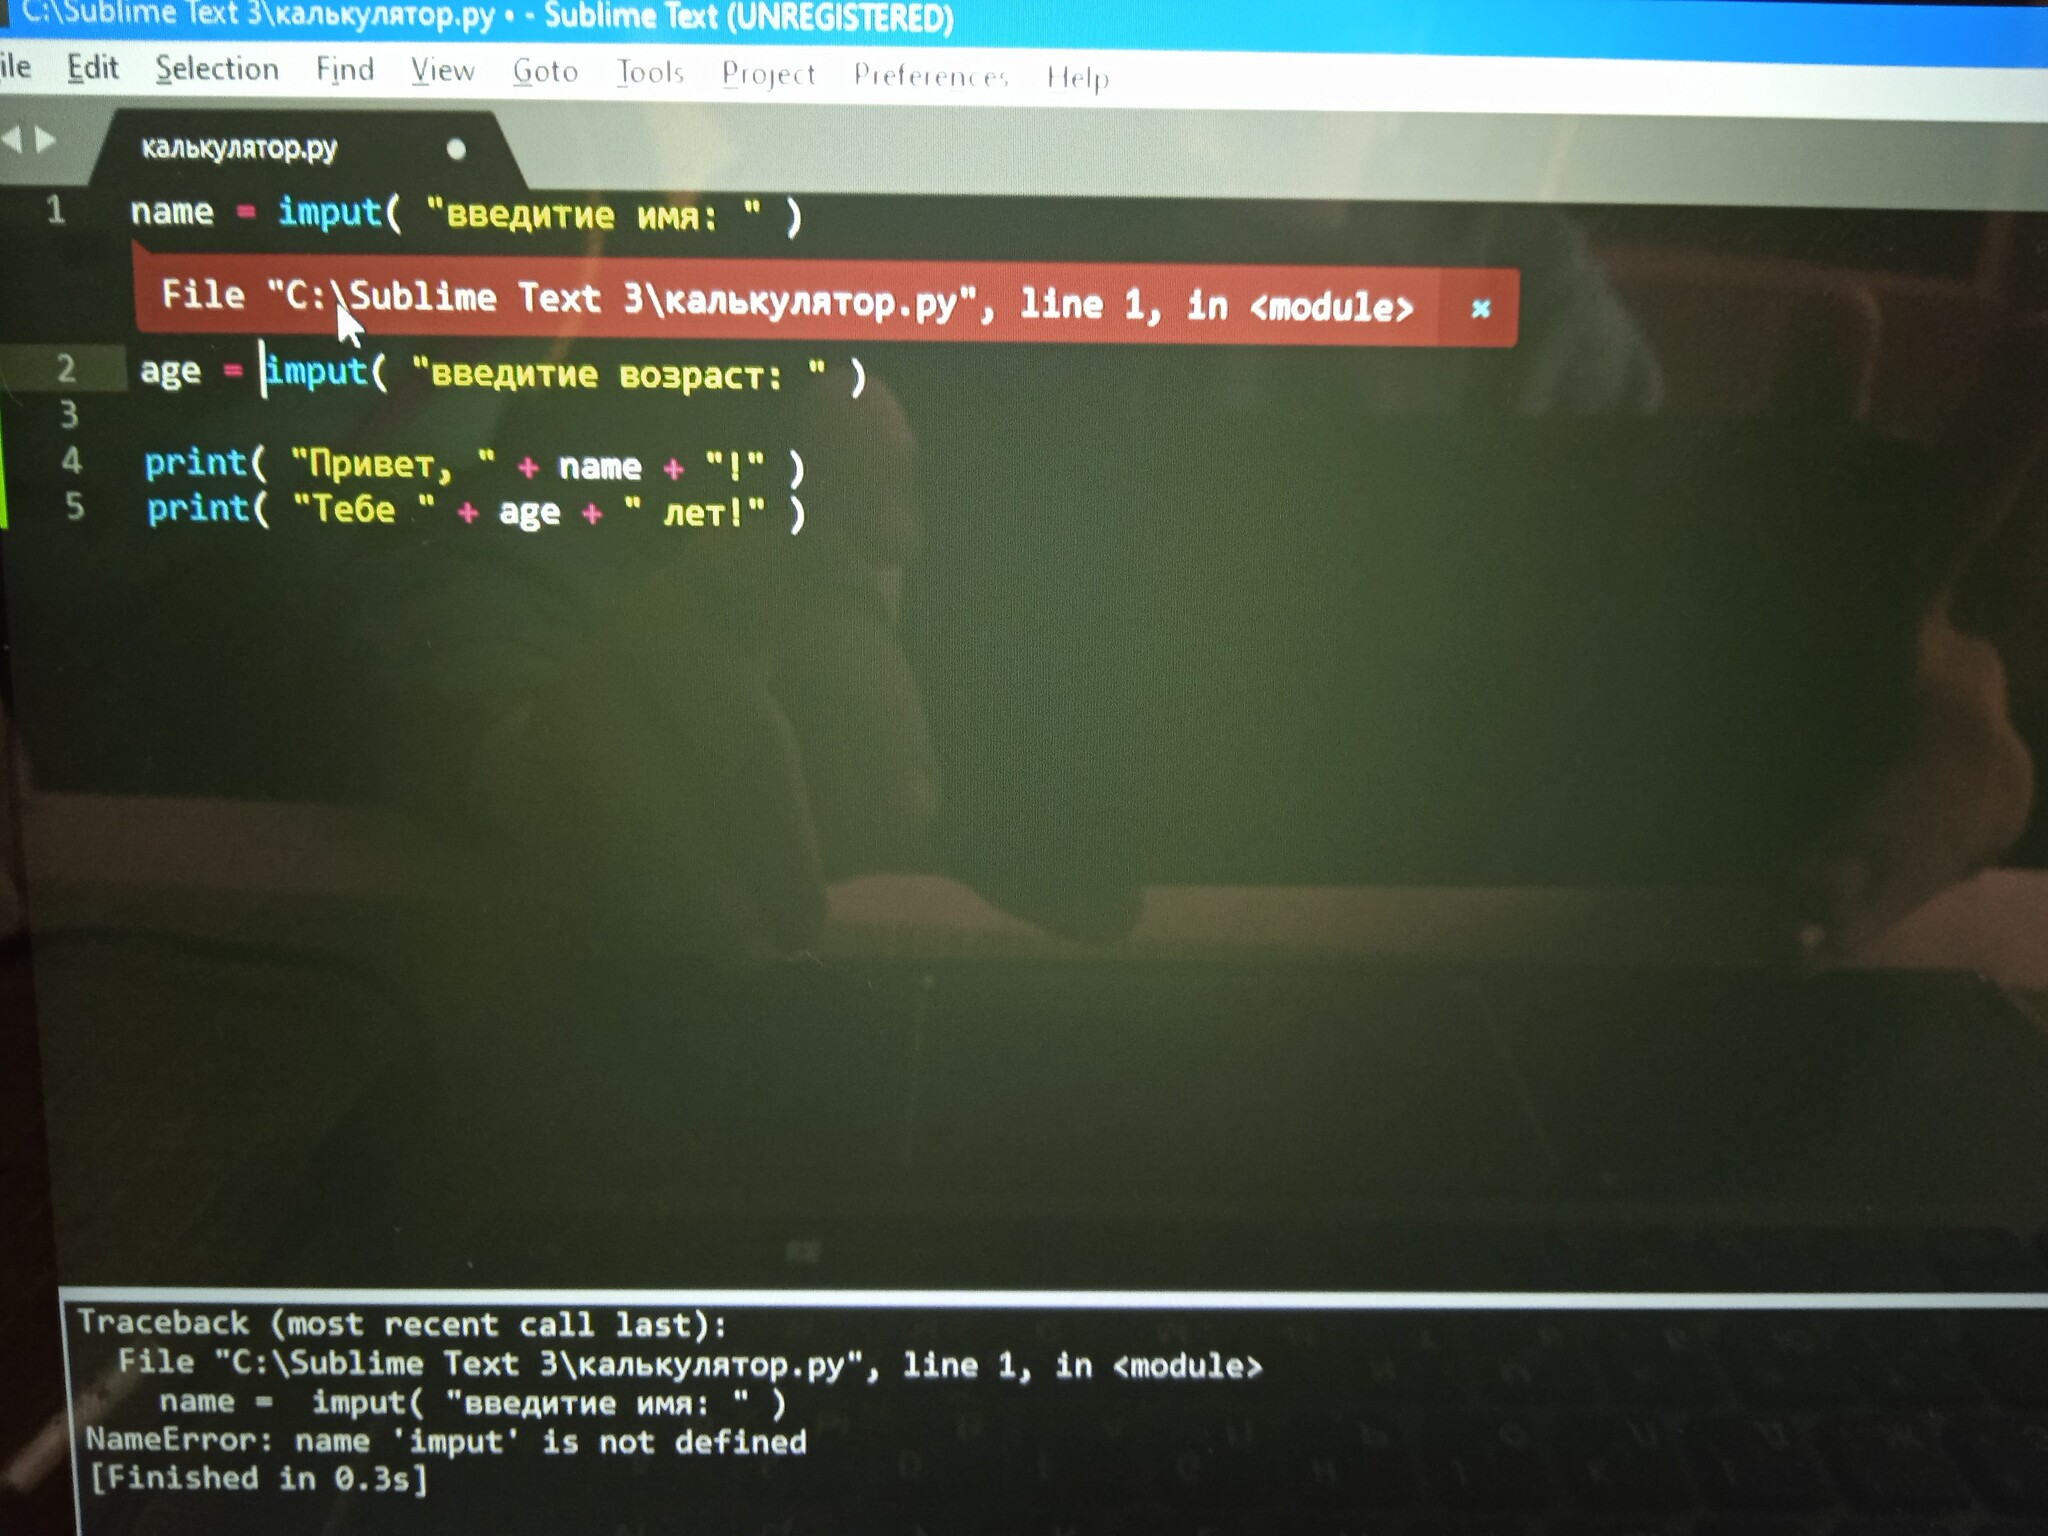Click the Preferences menu item
The width and height of the screenshot is (2048, 1536).
pos(930,74)
